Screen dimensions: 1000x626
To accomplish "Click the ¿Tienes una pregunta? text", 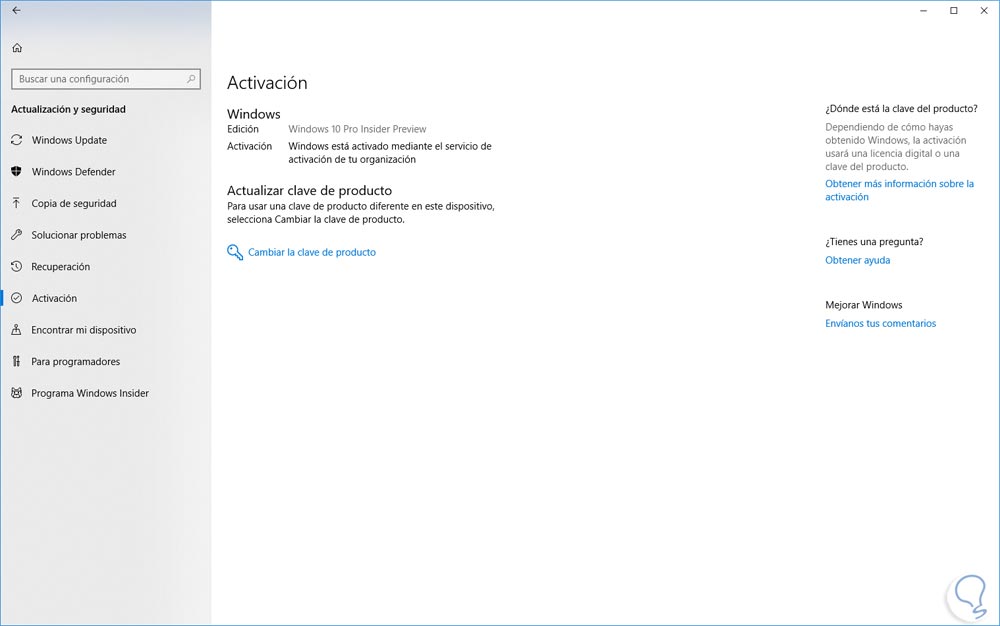I will click(x=874, y=242).
